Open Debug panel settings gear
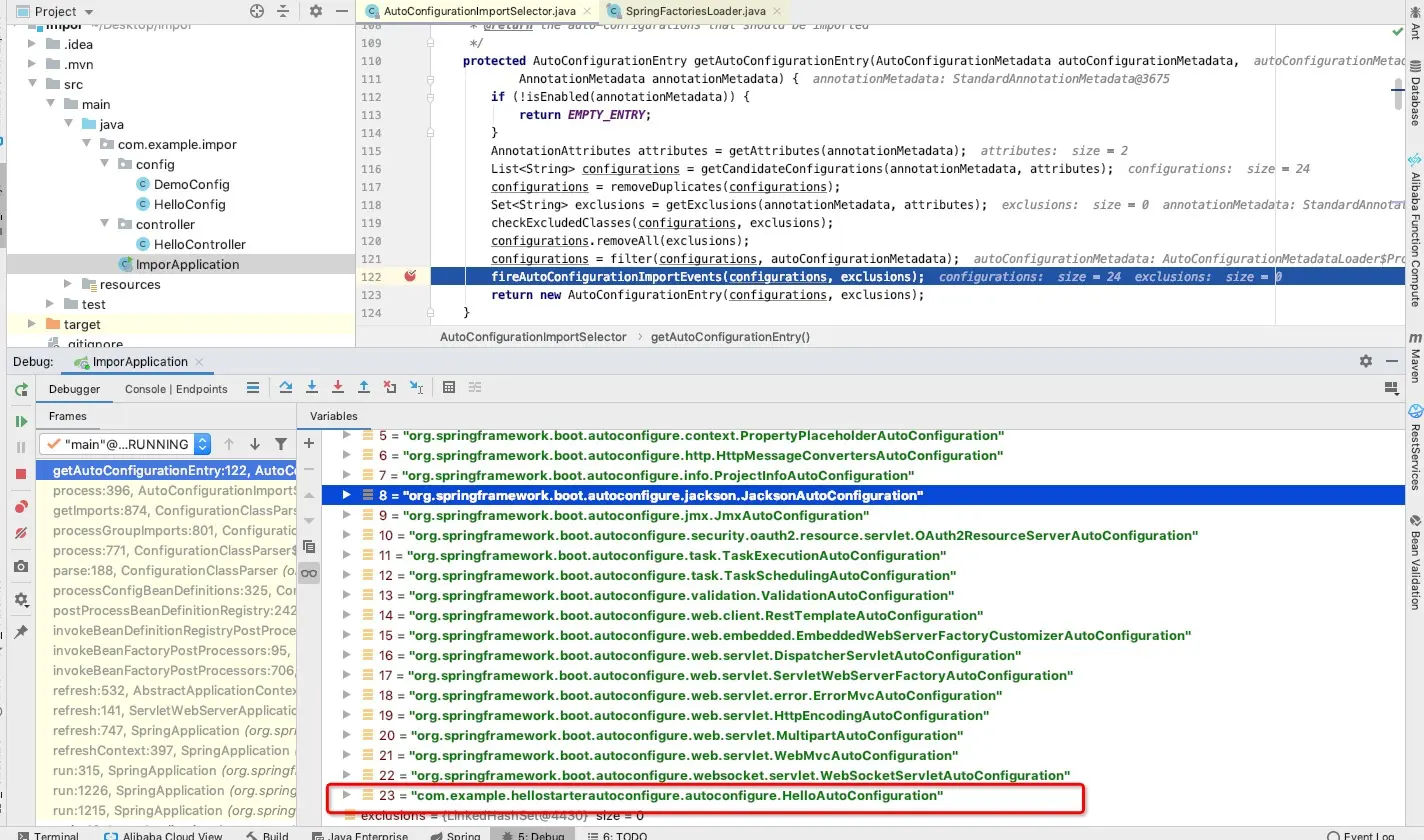 coord(1366,361)
